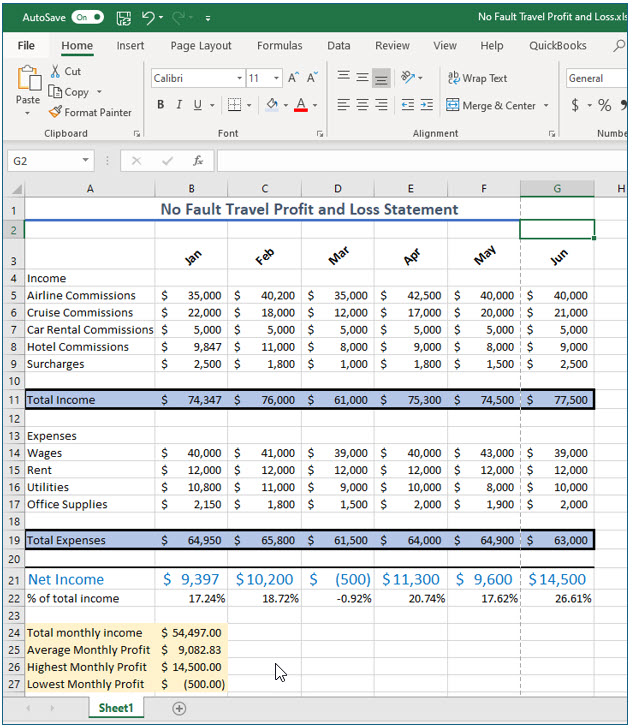Toggle Underline formatting

coord(197,105)
